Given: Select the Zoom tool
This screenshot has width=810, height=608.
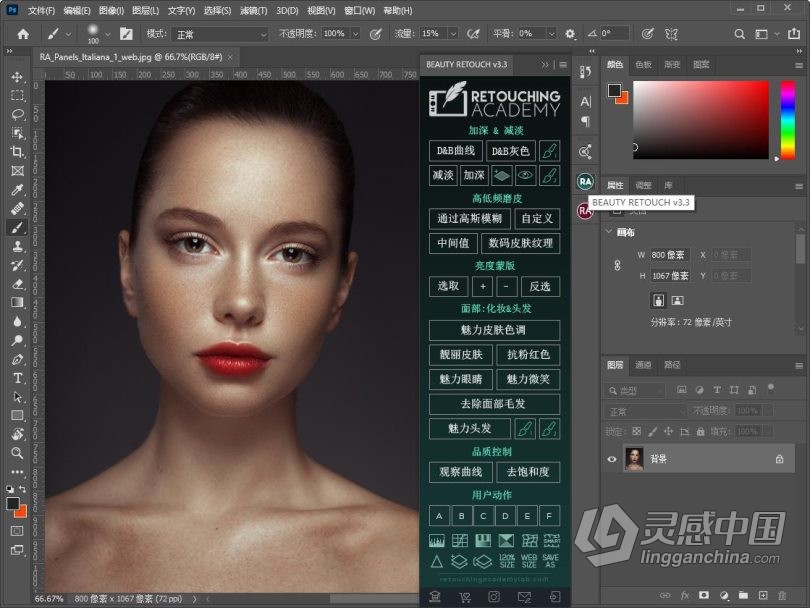Looking at the screenshot, I should (17, 453).
